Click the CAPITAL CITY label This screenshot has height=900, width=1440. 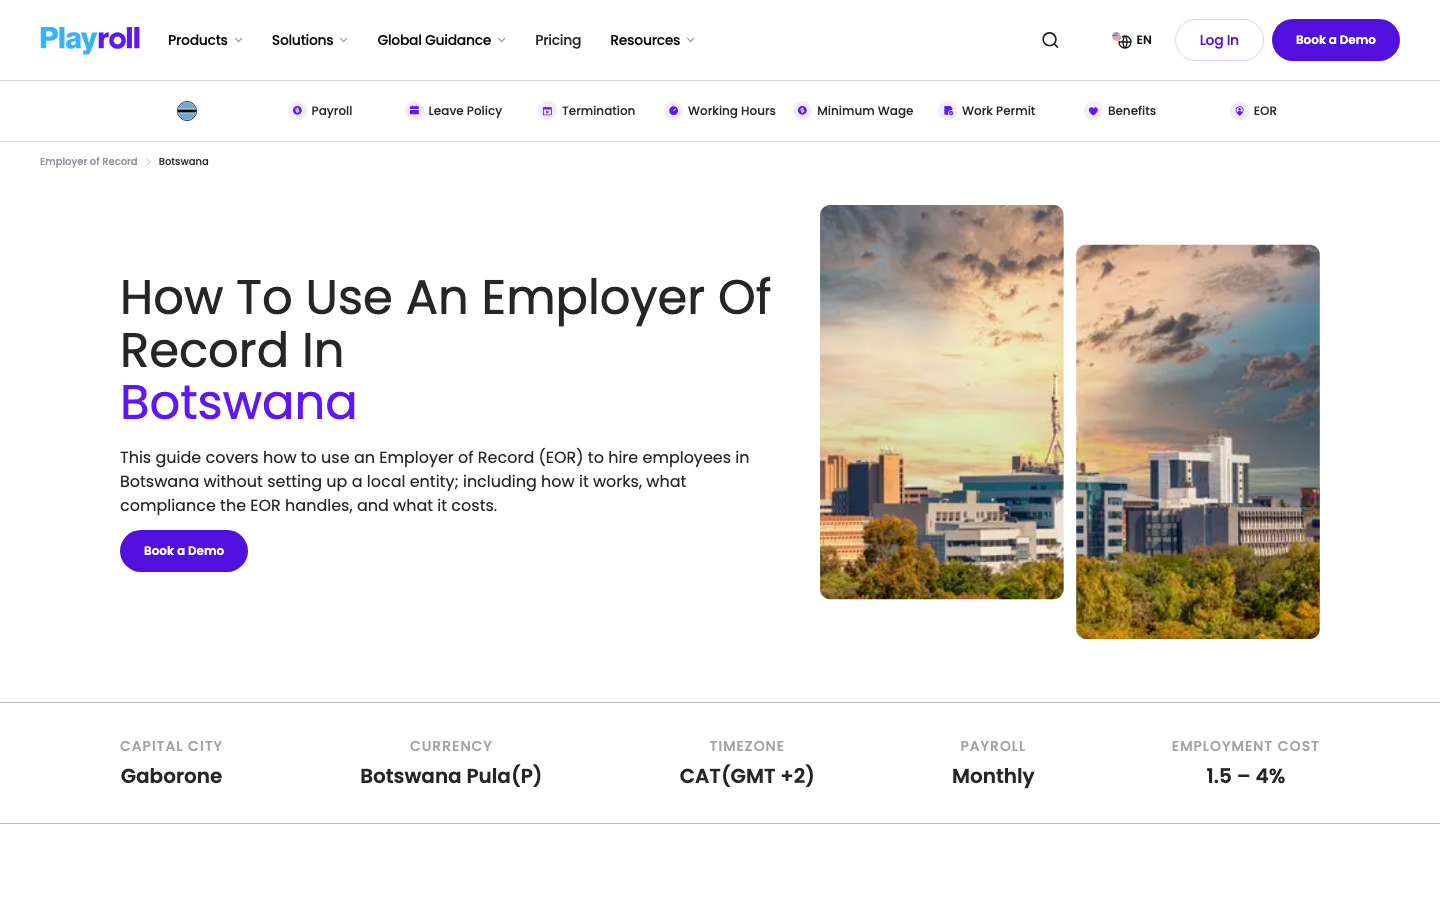click(171, 746)
